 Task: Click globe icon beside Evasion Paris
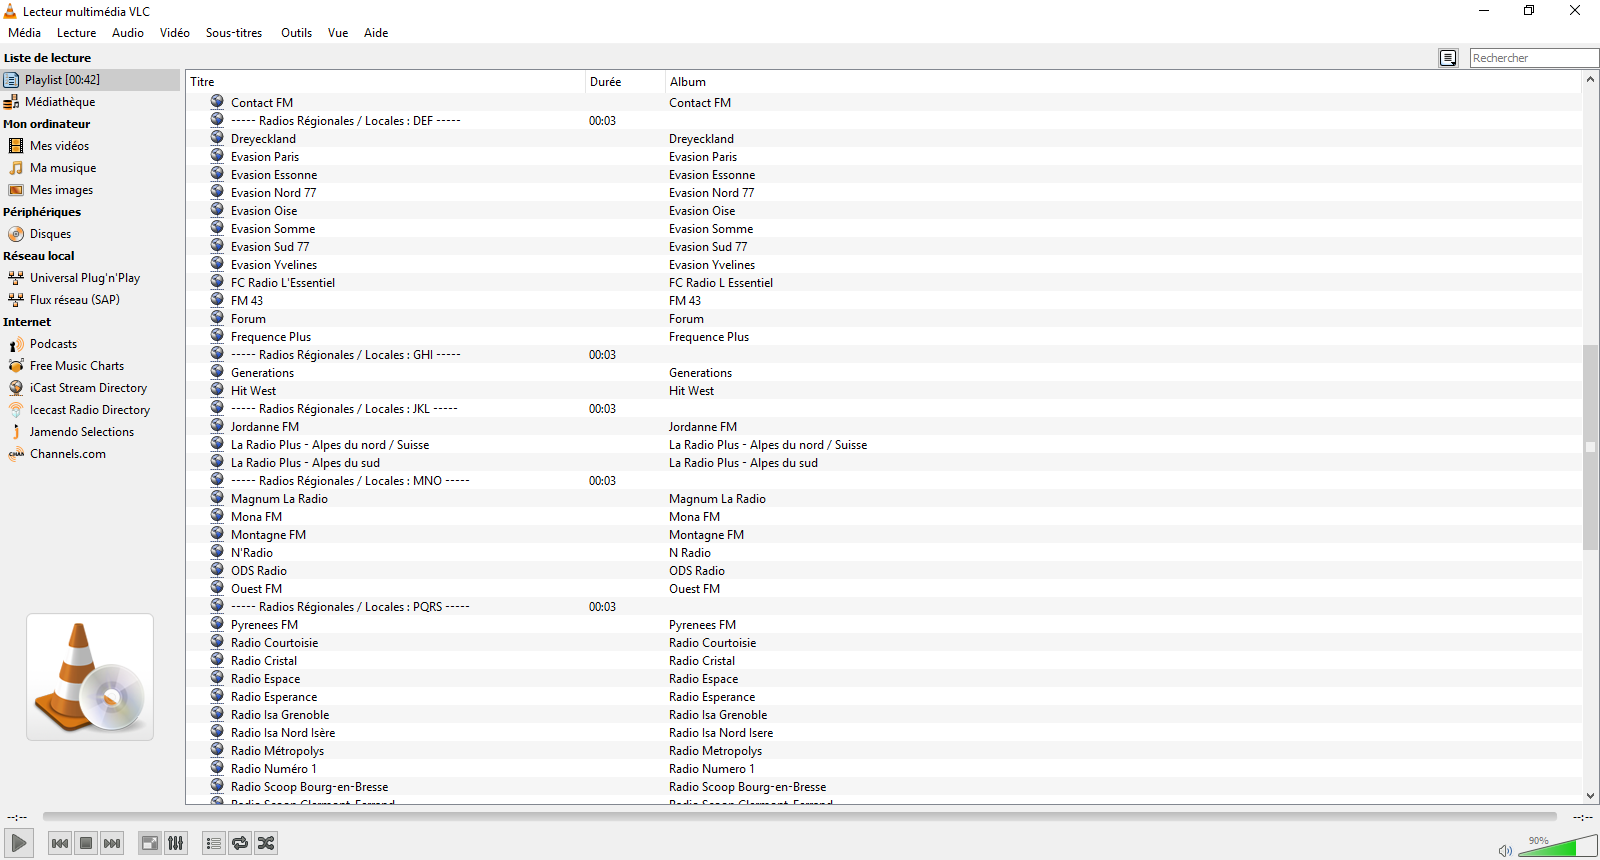[217, 155]
